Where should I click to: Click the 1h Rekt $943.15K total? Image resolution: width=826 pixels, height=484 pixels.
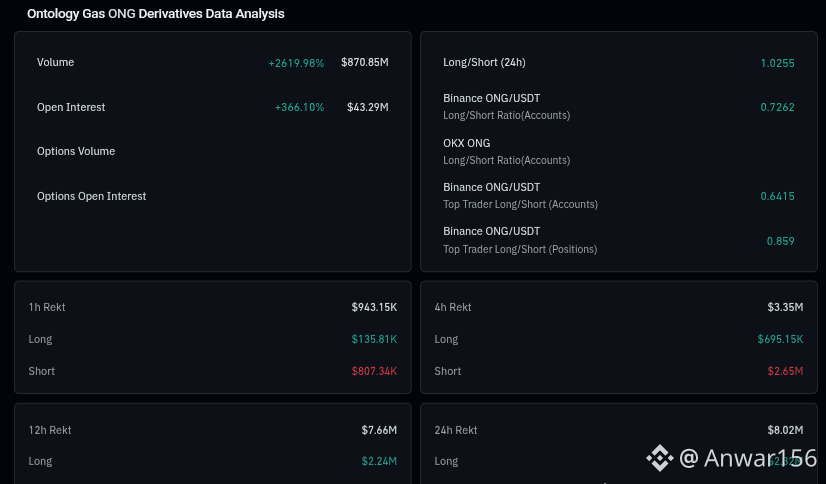click(374, 307)
